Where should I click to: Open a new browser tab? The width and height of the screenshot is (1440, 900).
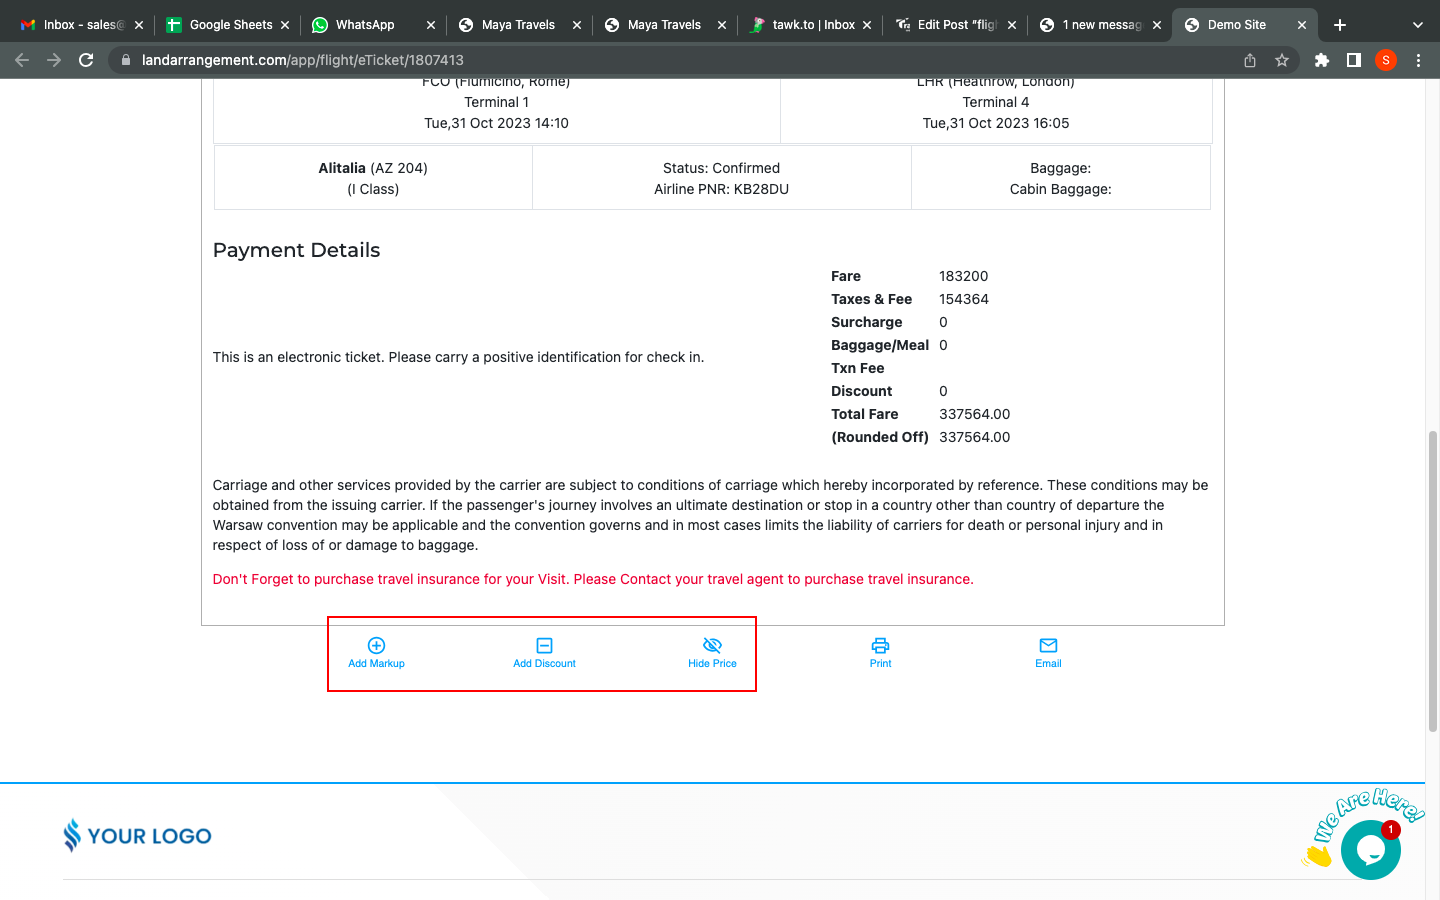(x=1340, y=25)
